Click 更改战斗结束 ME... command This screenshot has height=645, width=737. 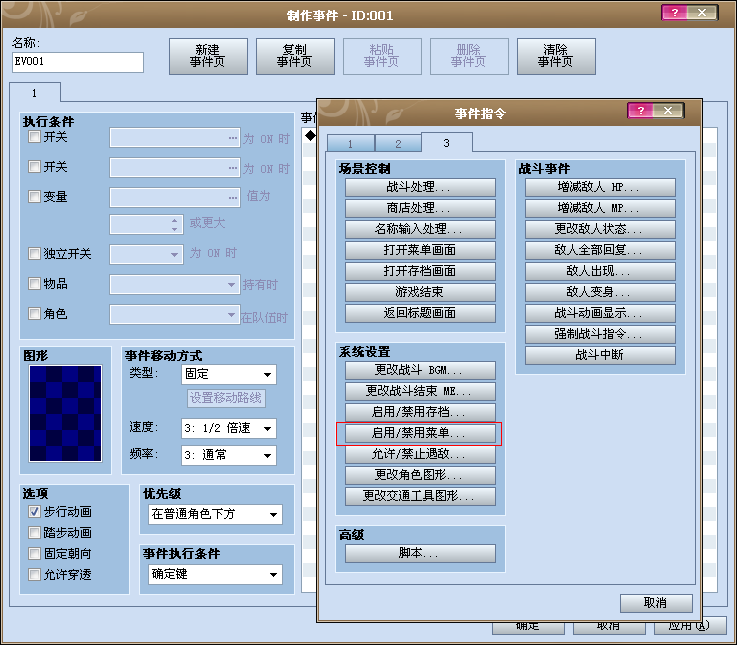coord(420,391)
